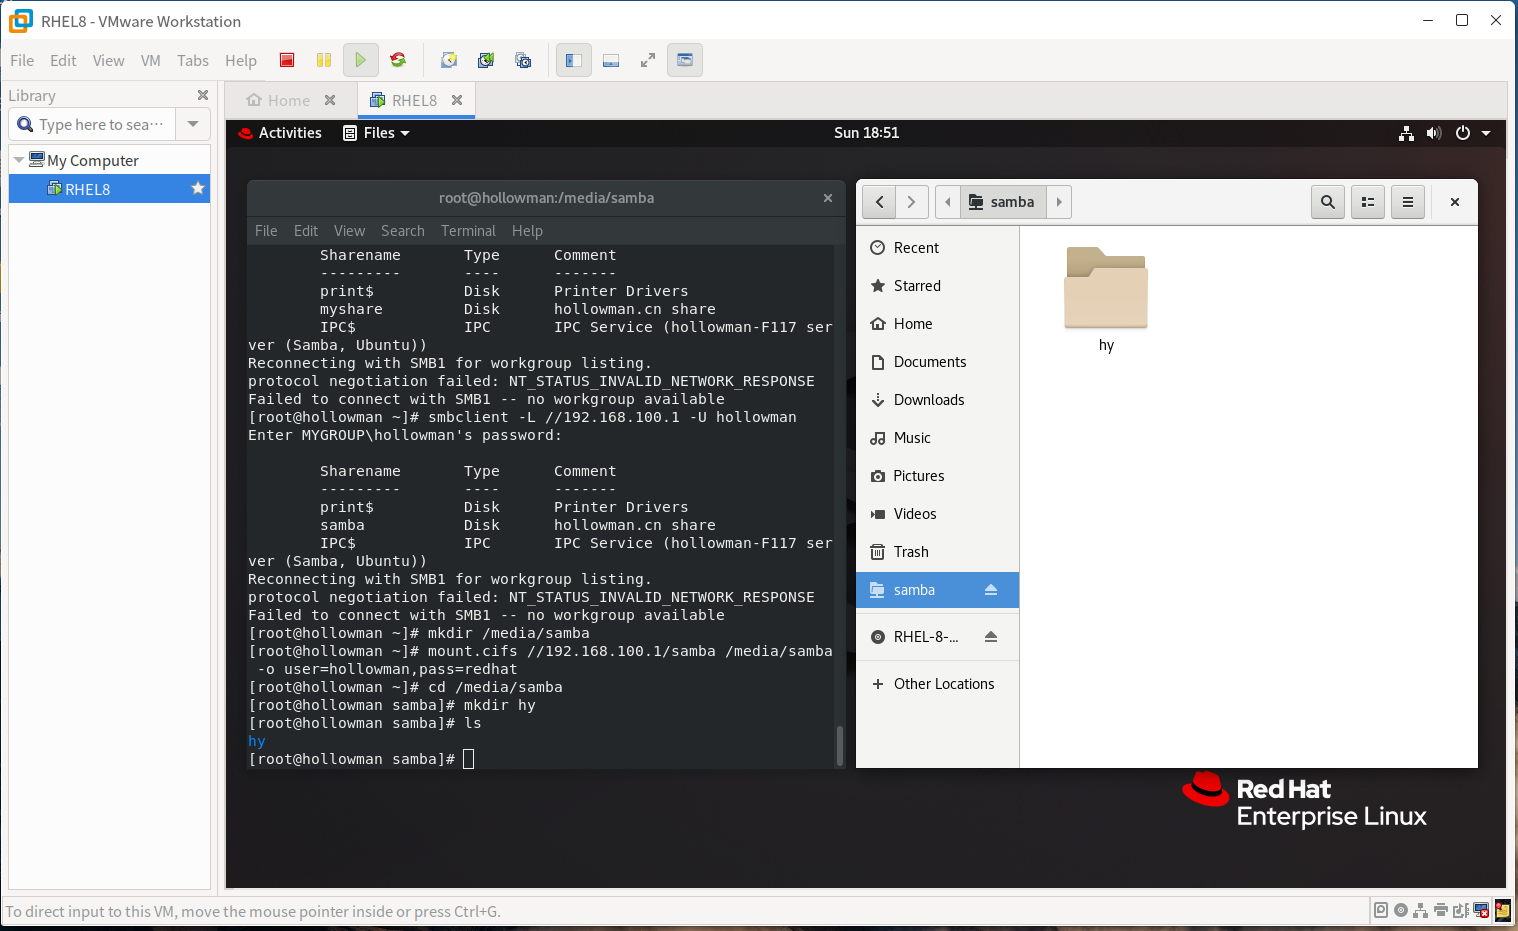Viewport: 1518px width, 931px height.
Task: Open the GNOME system menu arrow
Action: [1486, 133]
